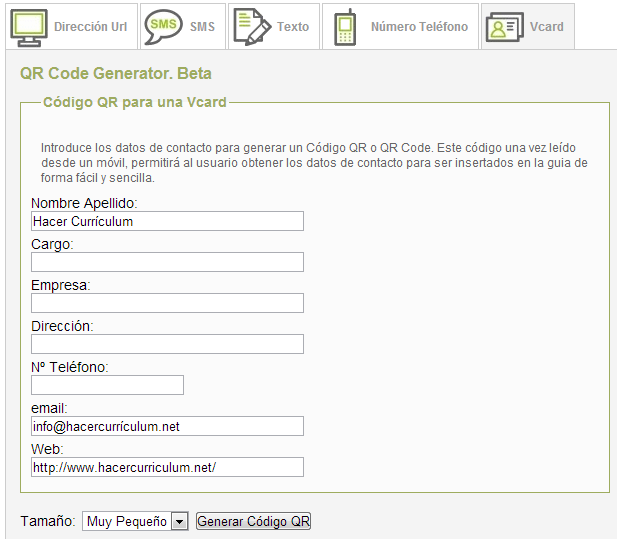Click the SMS speech bubble icon
Image resolution: width=617 pixels, height=539 pixels.
coord(163,27)
